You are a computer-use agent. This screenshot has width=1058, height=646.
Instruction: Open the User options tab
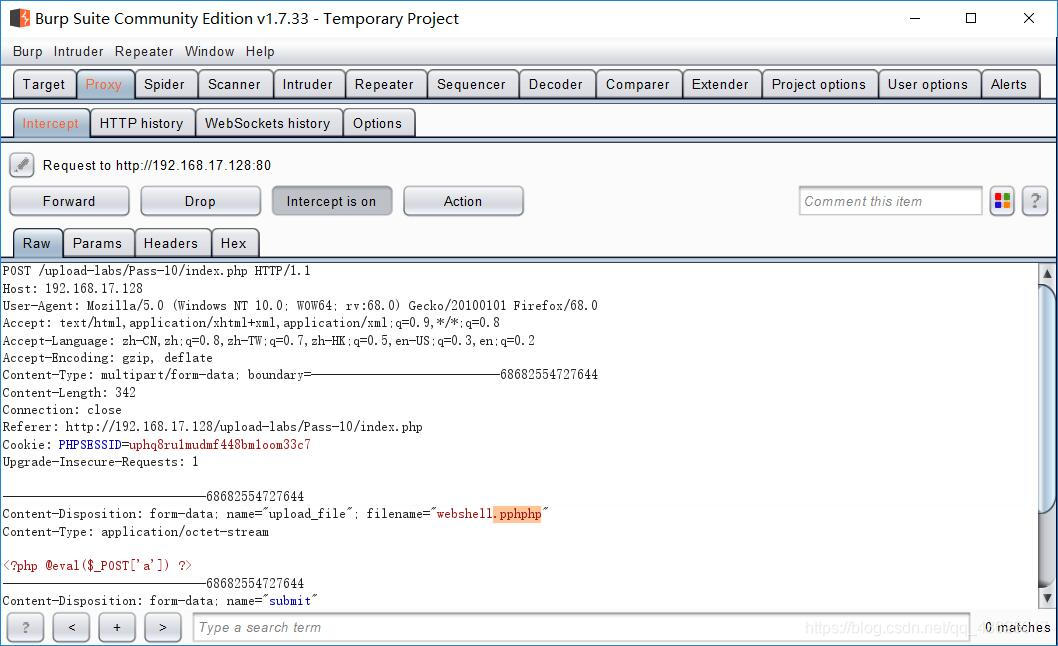pos(928,84)
